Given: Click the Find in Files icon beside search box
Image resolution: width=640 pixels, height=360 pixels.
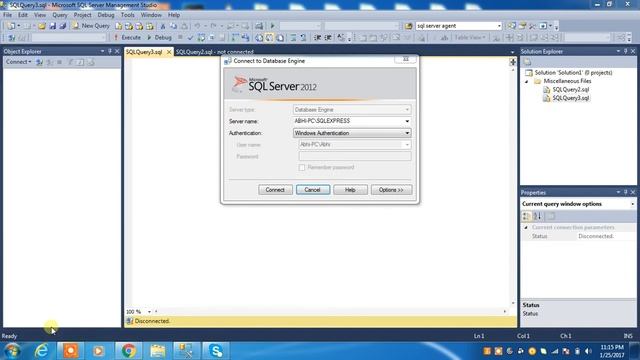Looking at the screenshot, I should coord(409,26).
